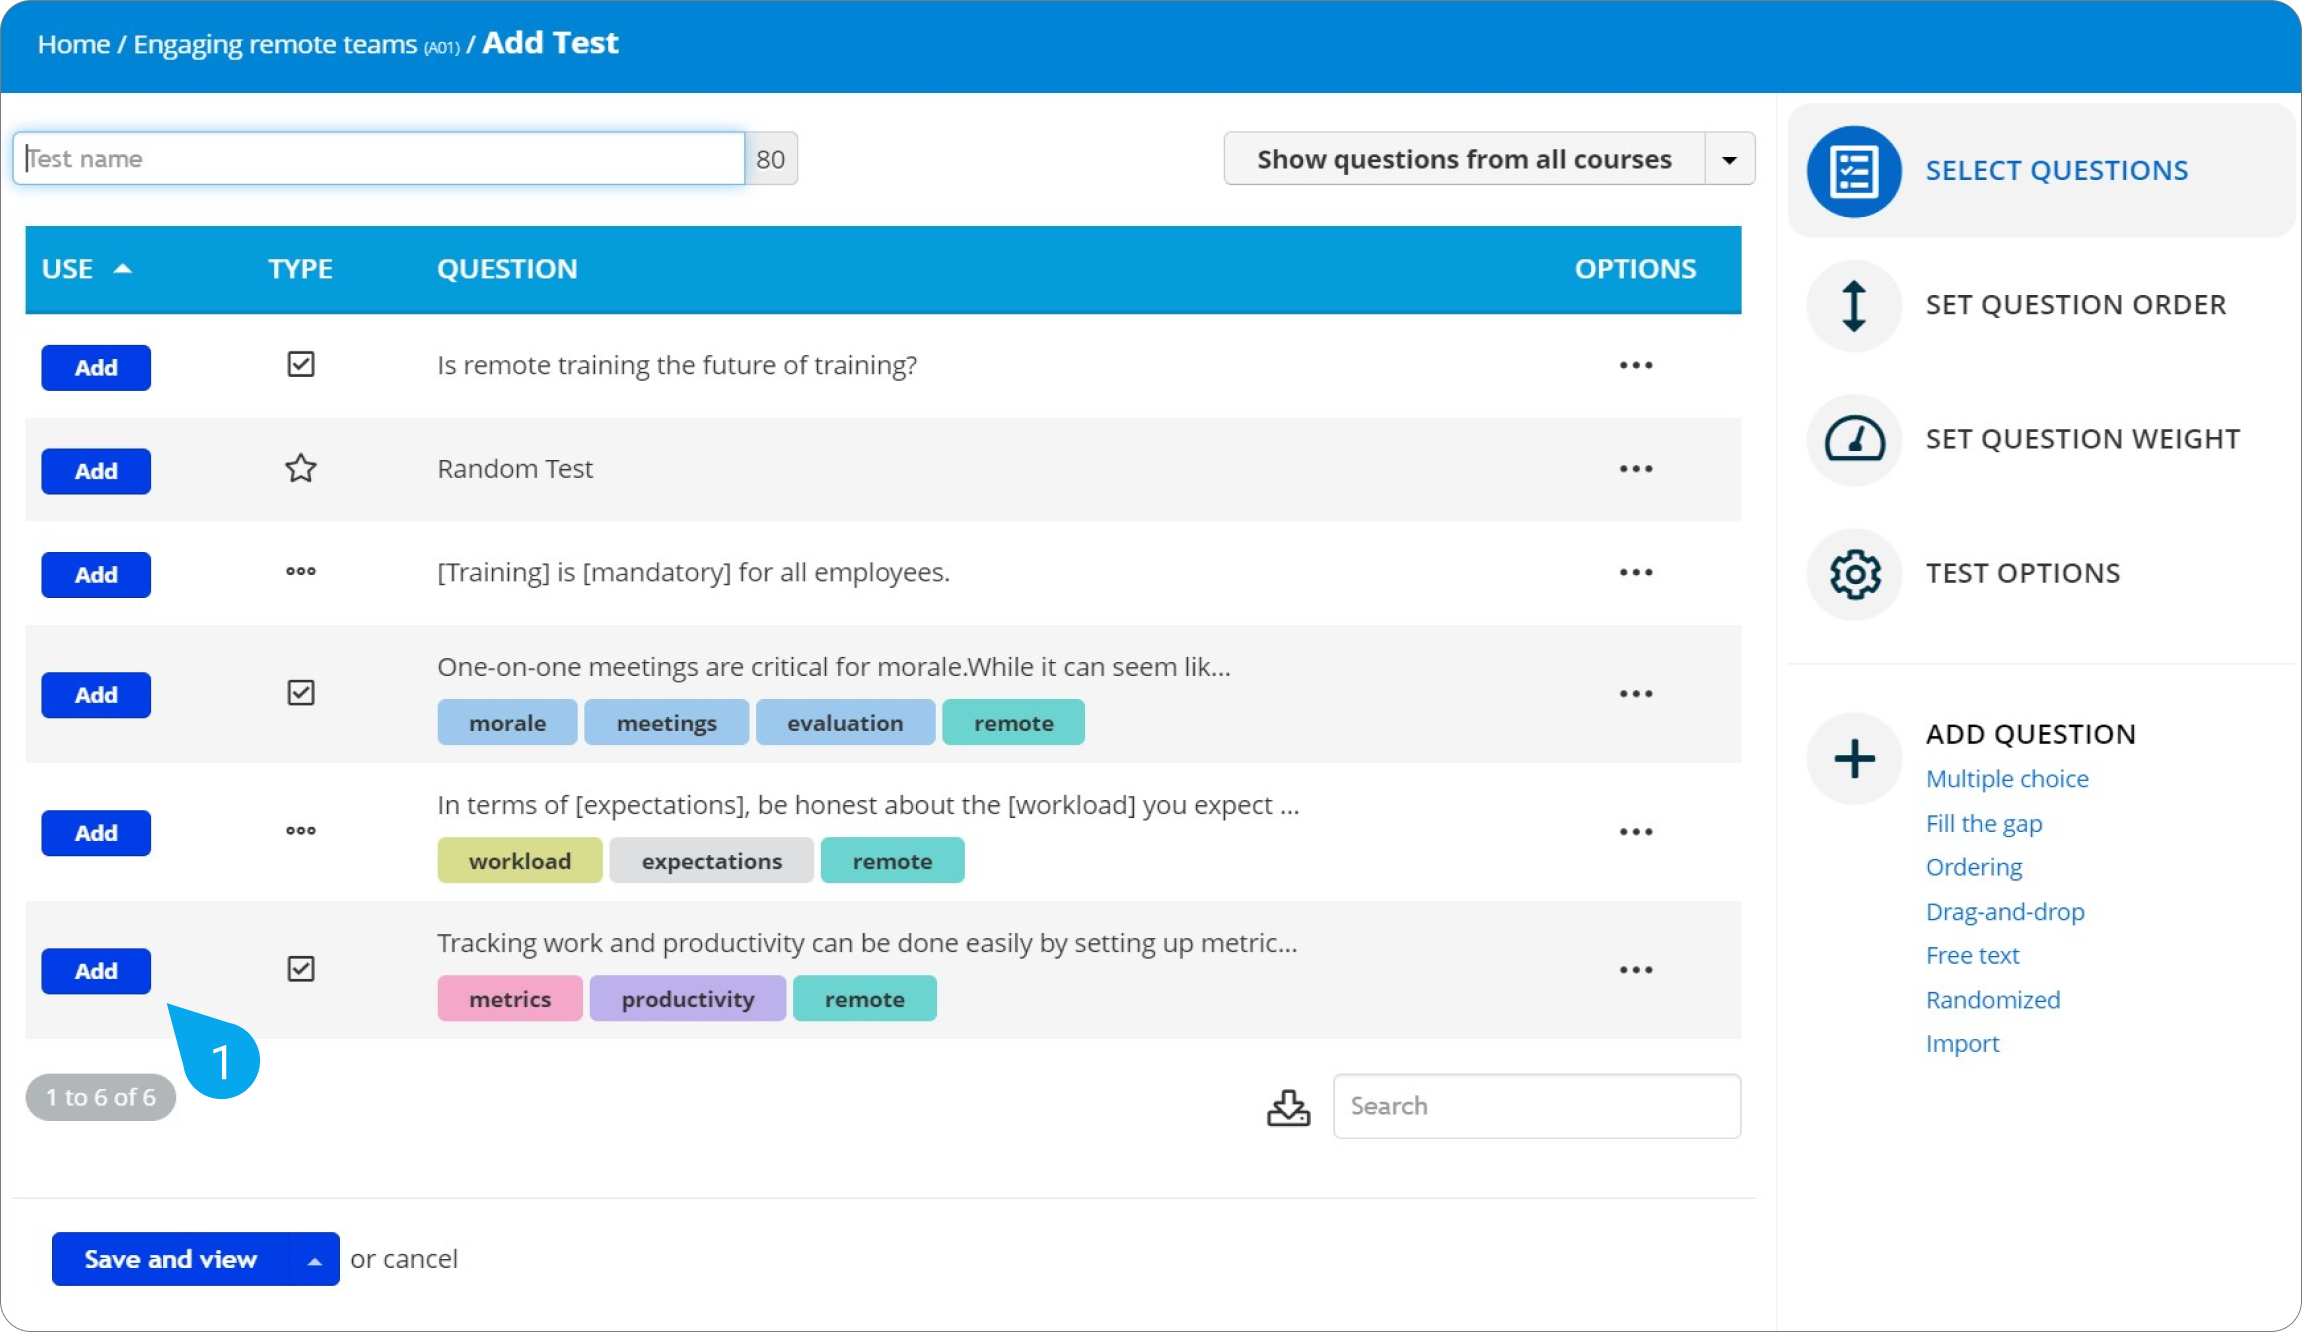Click the blue 'morale' tag
Viewport: 2302px width, 1332px height.
(x=507, y=723)
